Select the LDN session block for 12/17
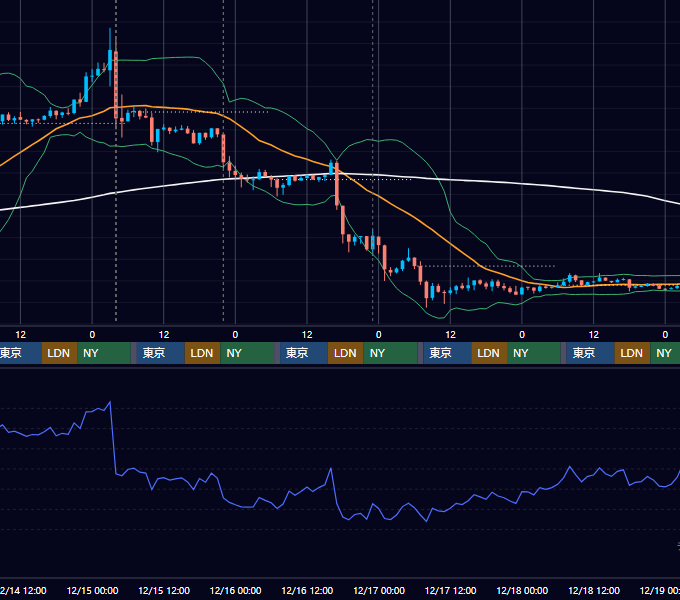 click(489, 353)
